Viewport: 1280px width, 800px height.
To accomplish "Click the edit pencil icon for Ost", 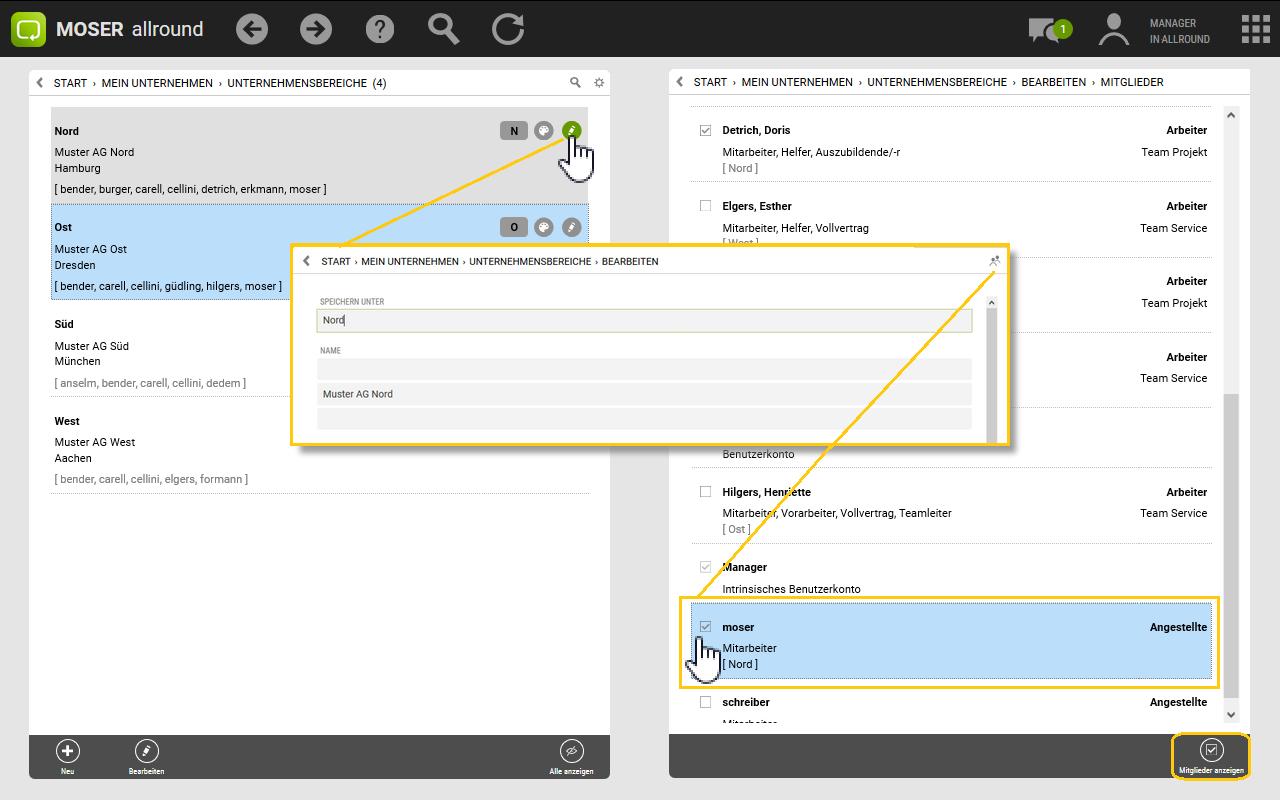I will click(571, 227).
